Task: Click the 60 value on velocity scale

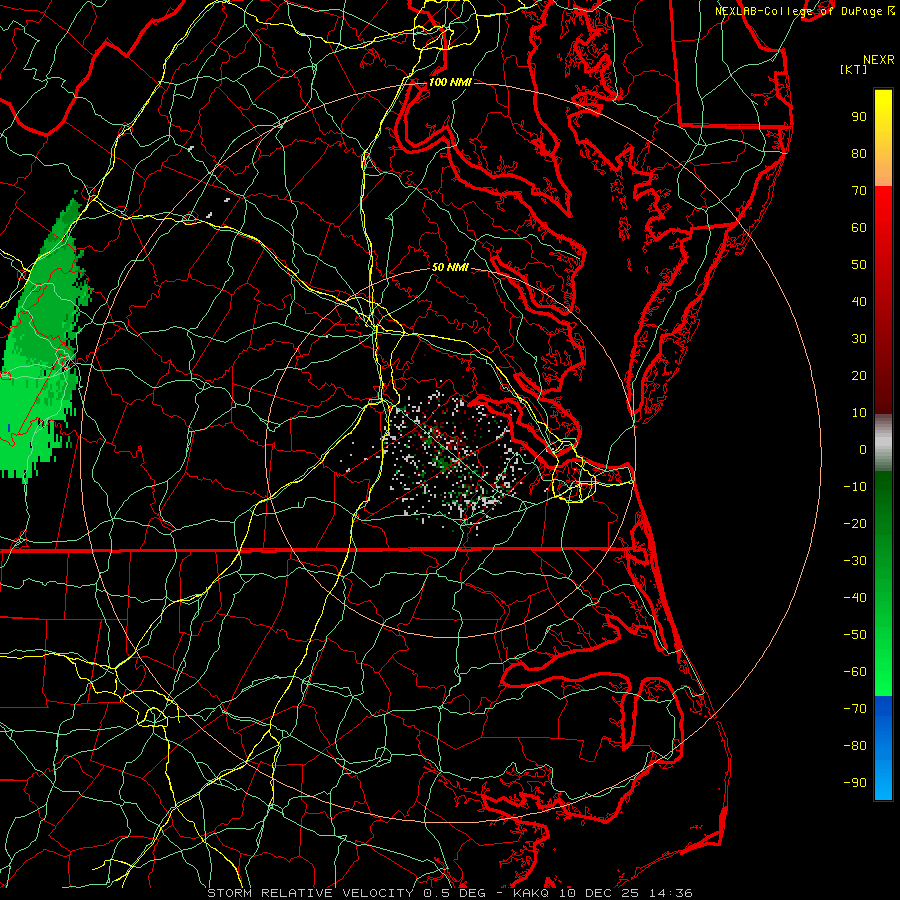Action: click(859, 227)
